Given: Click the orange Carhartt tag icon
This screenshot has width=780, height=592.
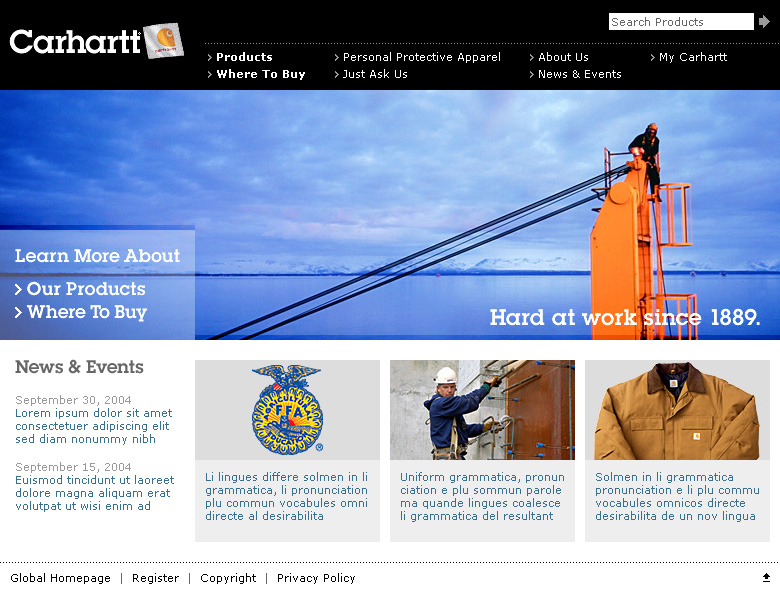Looking at the screenshot, I should (164, 40).
